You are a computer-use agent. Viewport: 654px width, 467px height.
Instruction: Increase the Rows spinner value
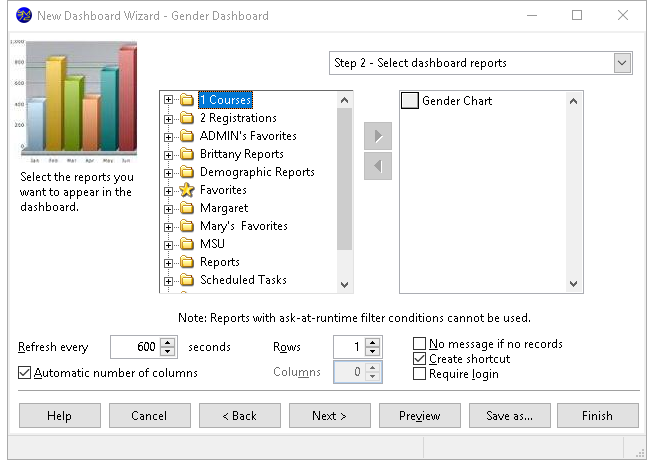point(372,342)
